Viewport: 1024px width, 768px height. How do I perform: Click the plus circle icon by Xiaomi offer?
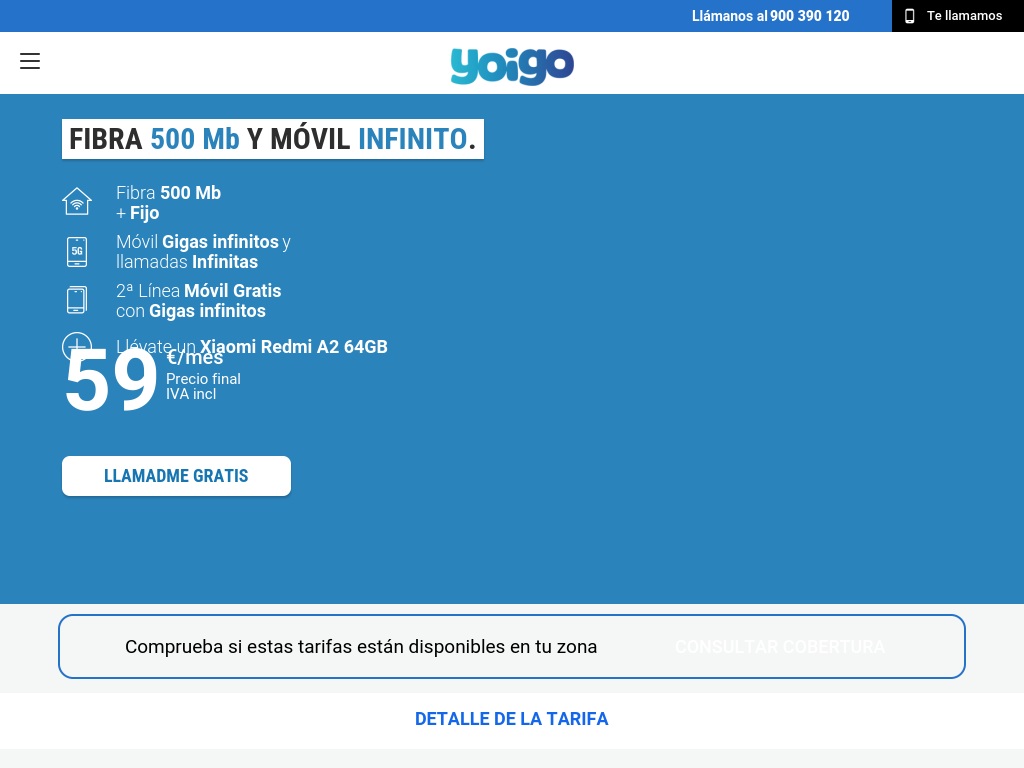(x=77, y=345)
